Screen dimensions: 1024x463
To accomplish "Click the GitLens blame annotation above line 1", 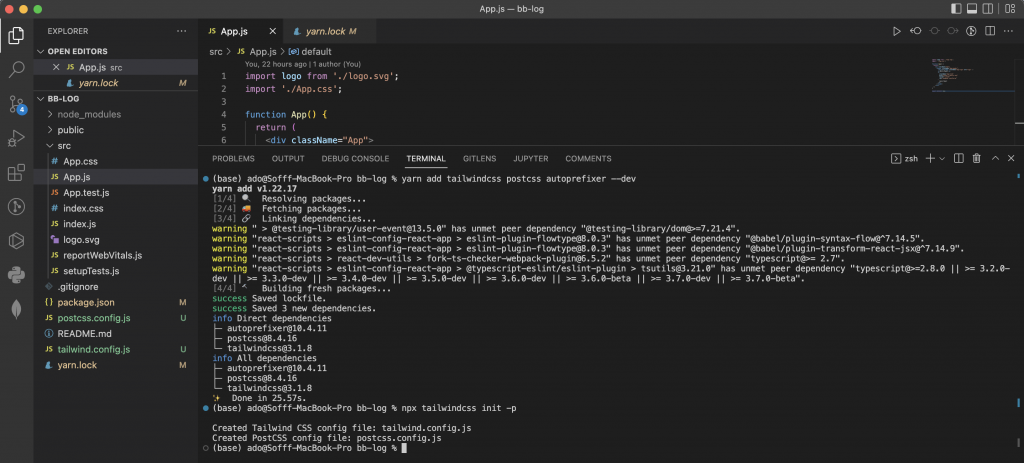I will point(303,65).
